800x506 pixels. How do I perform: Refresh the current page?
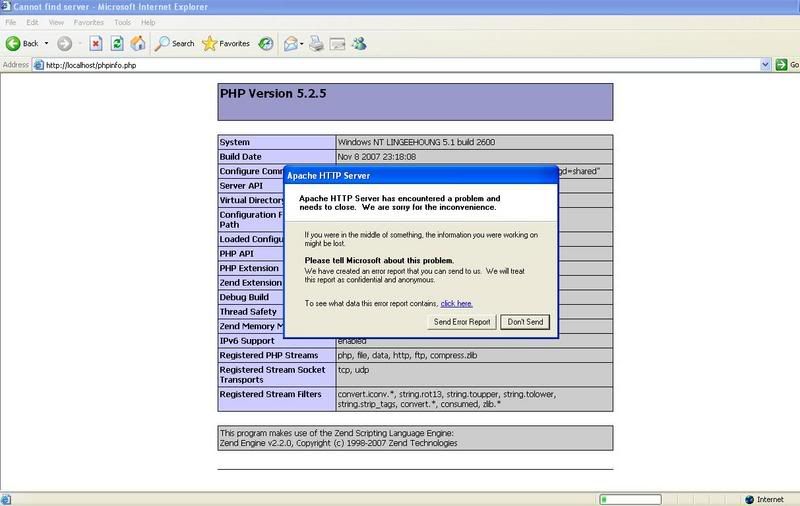point(117,43)
